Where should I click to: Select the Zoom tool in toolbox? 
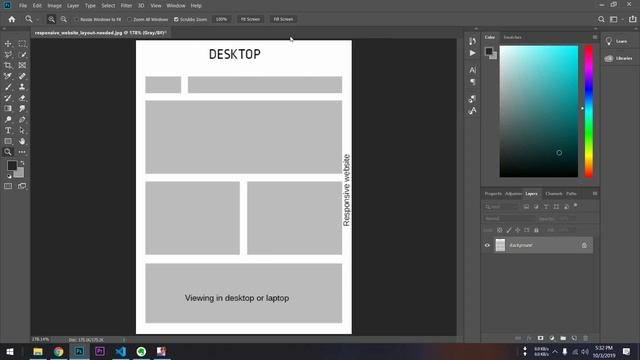[8, 152]
